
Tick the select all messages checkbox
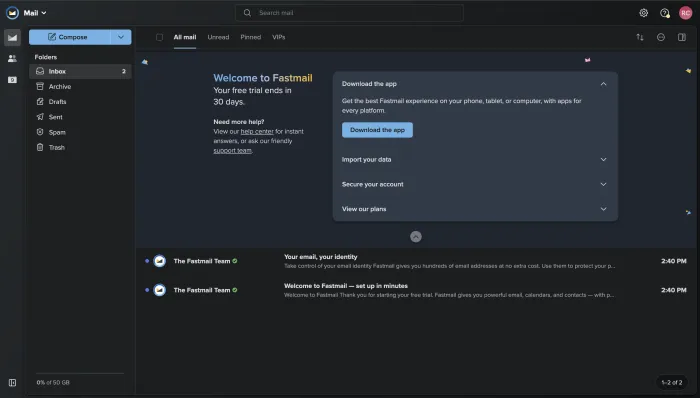[159, 37]
